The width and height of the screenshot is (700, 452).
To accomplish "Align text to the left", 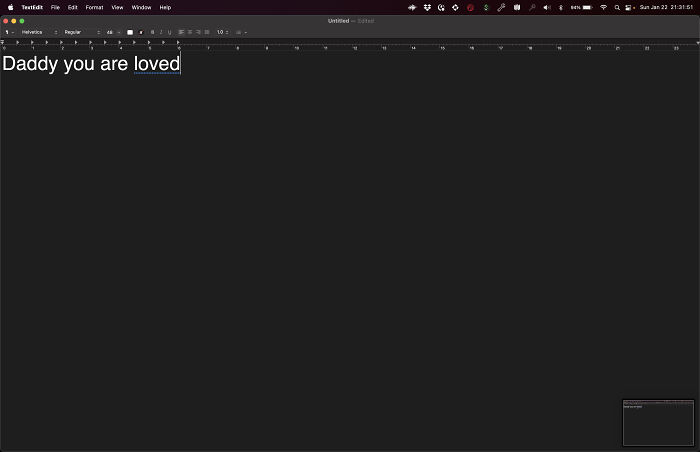I will (x=182, y=32).
